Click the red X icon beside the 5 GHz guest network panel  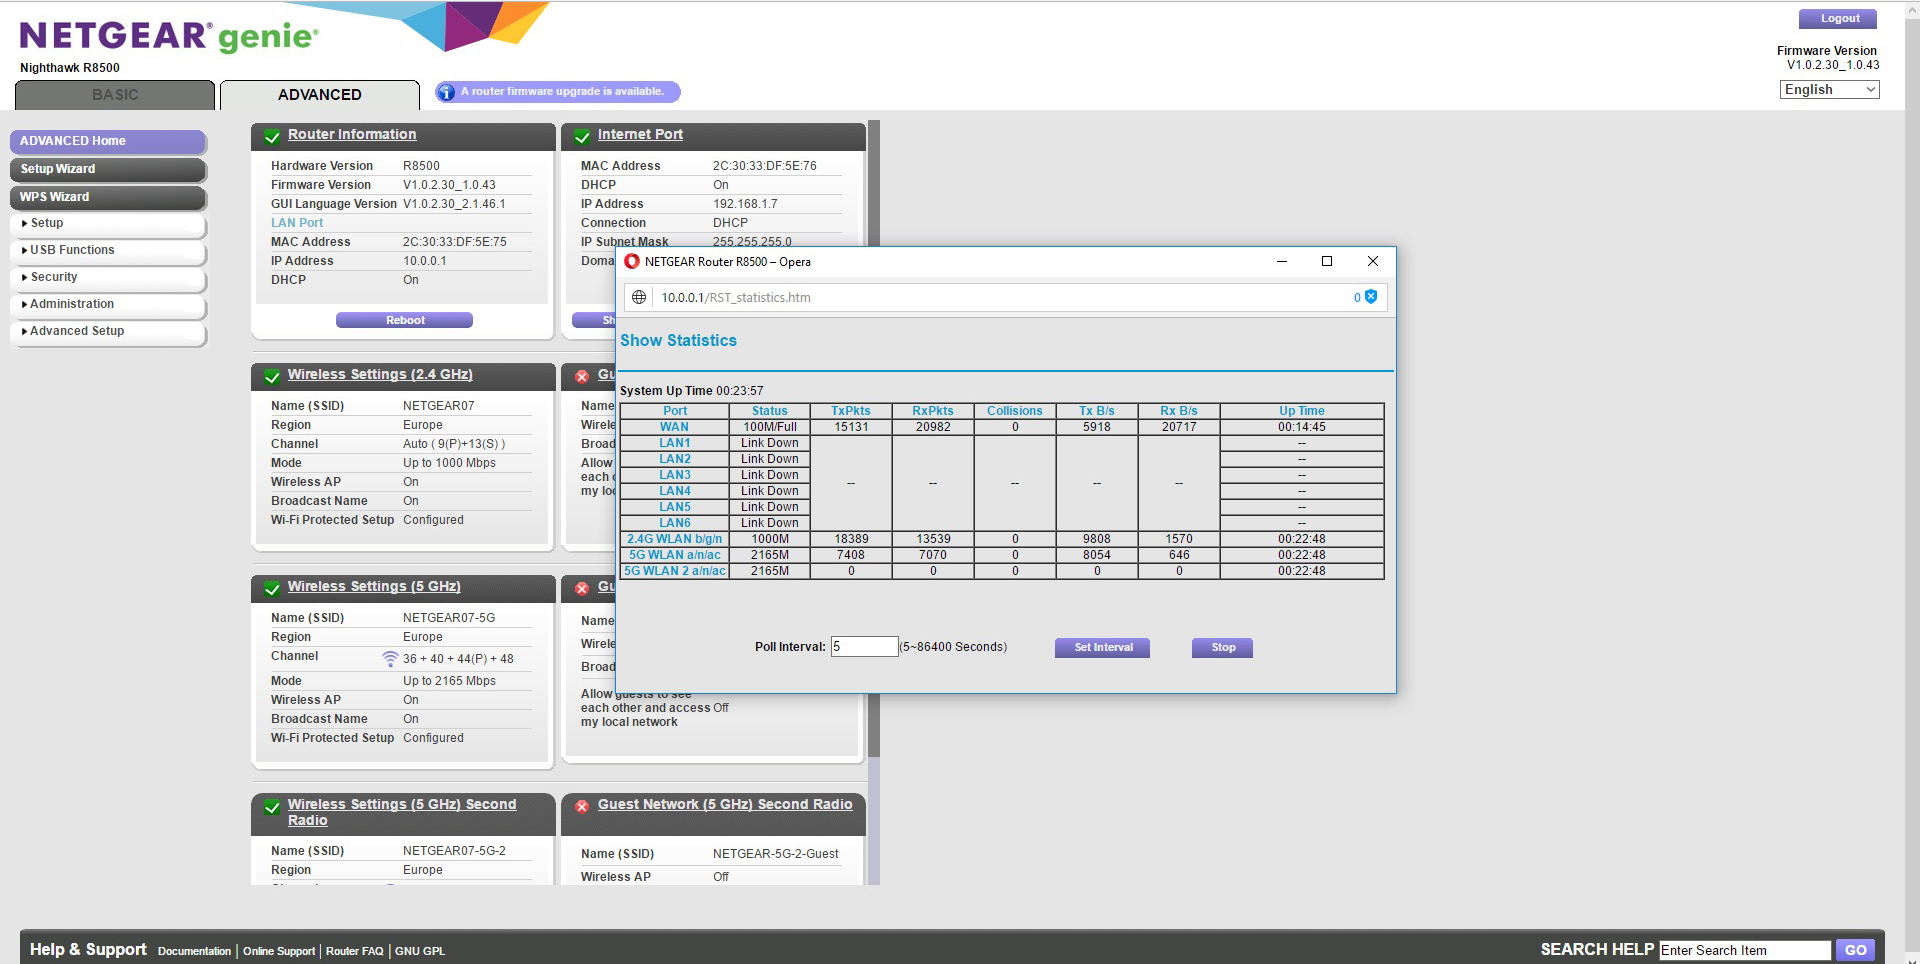[x=581, y=588]
